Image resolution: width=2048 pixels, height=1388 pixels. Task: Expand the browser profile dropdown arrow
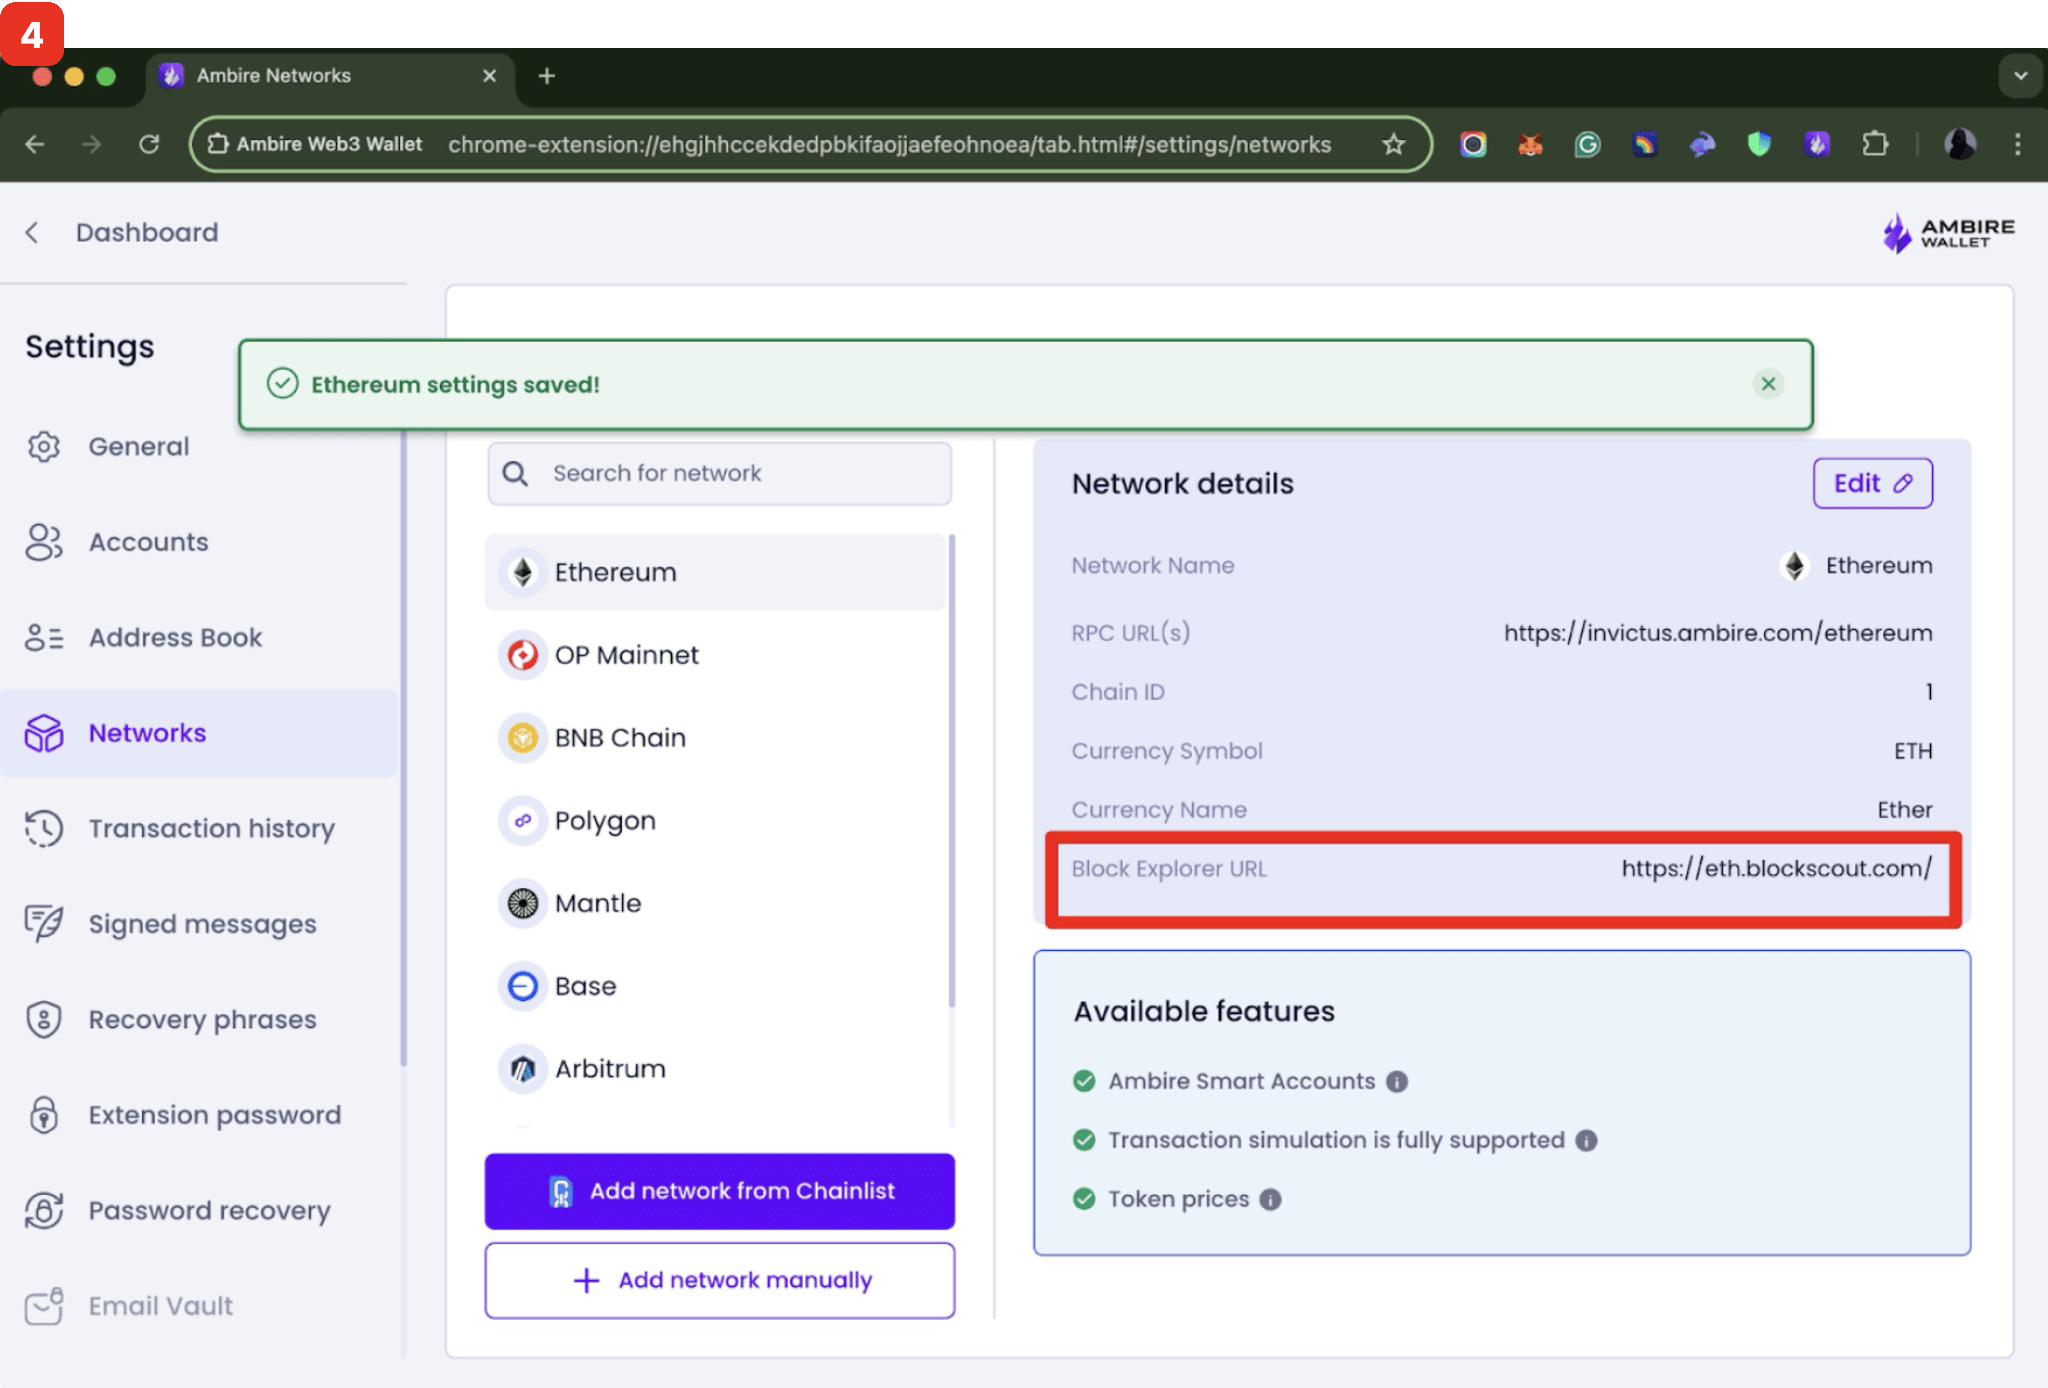tap(2019, 75)
